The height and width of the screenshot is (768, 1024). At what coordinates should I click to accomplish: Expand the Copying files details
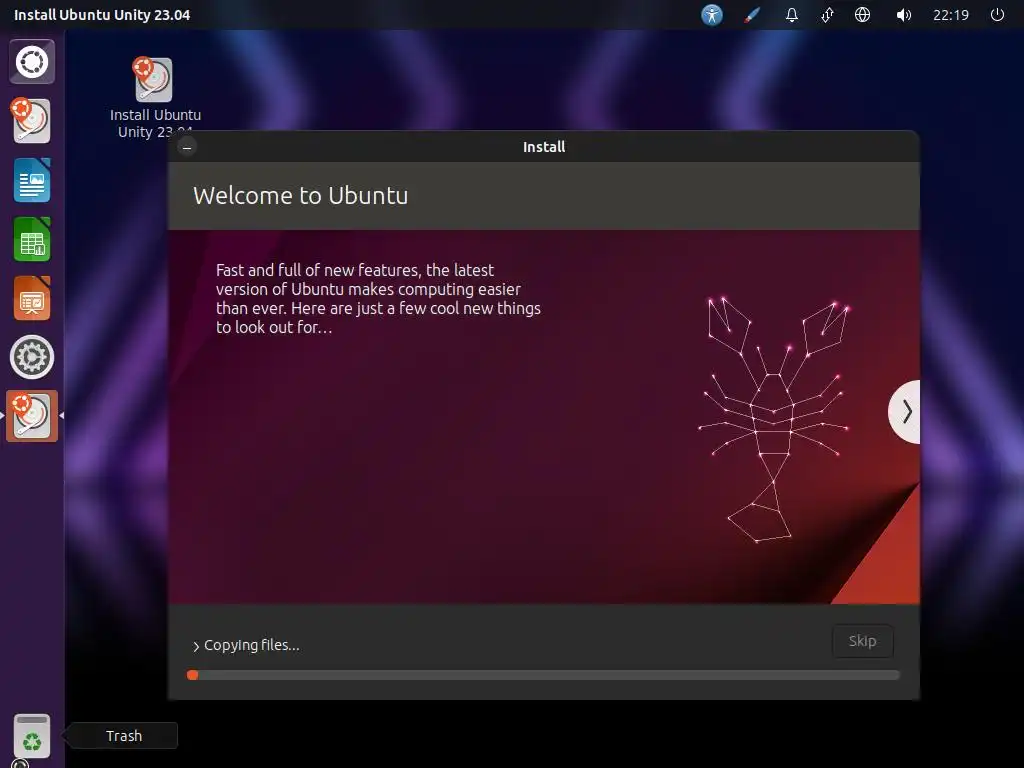pos(246,645)
